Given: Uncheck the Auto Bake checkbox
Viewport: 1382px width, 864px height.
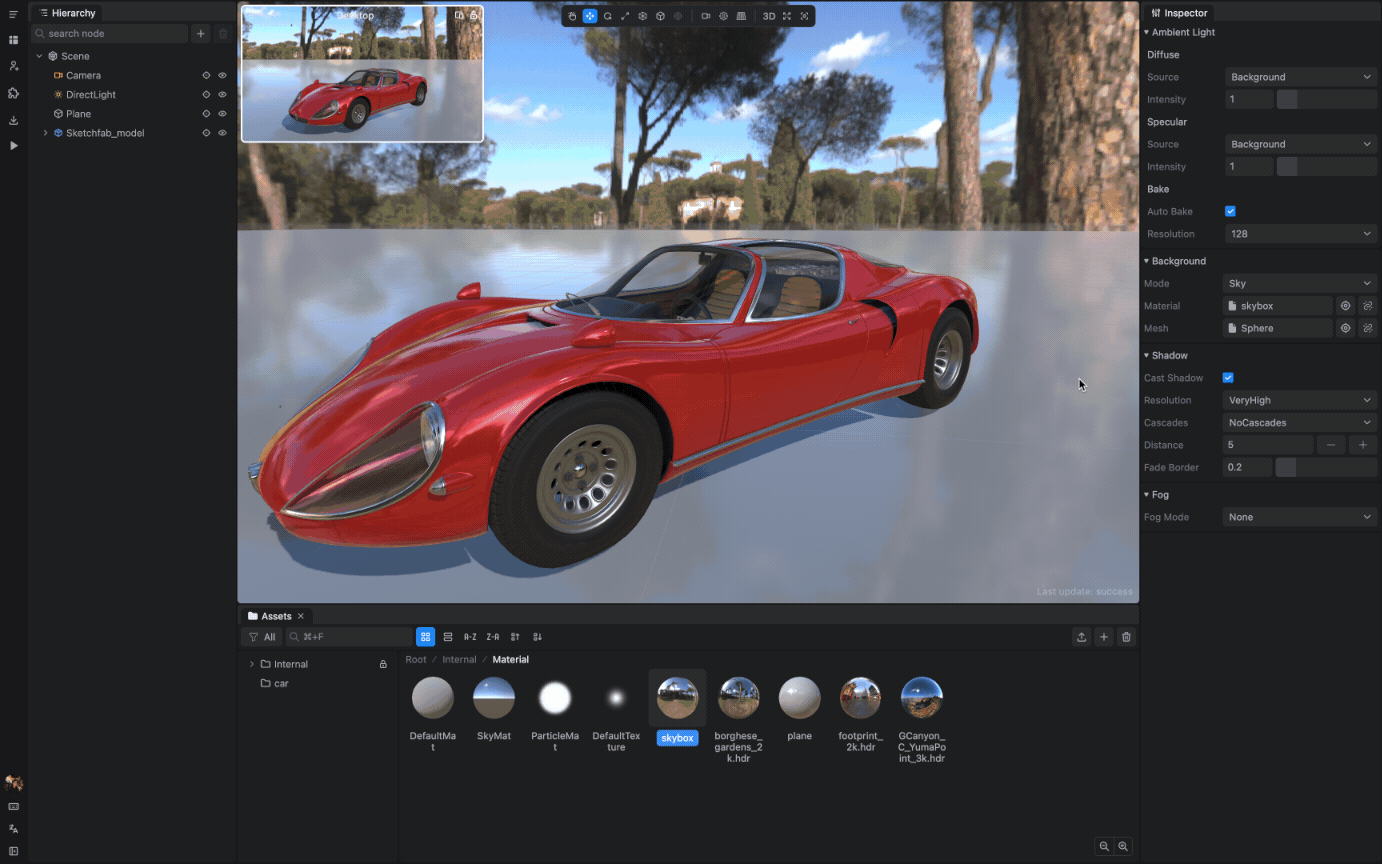Looking at the screenshot, I should pyautogui.click(x=1230, y=211).
